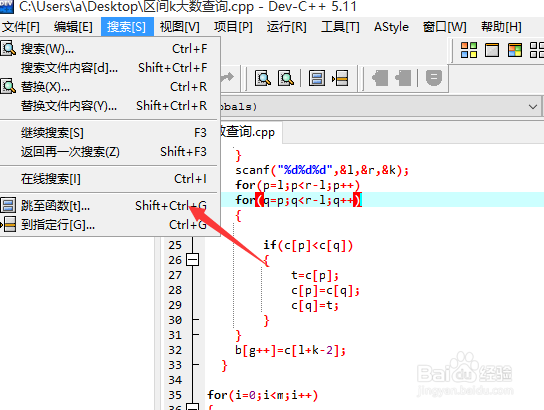Open the 窗口[W] menu
This screenshot has width=544, height=410.
445,27
